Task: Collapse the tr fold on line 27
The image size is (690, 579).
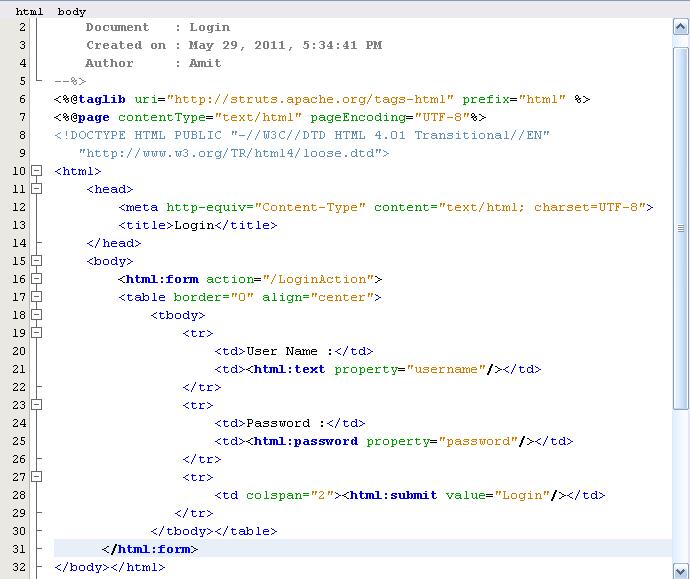Action: click(37, 477)
